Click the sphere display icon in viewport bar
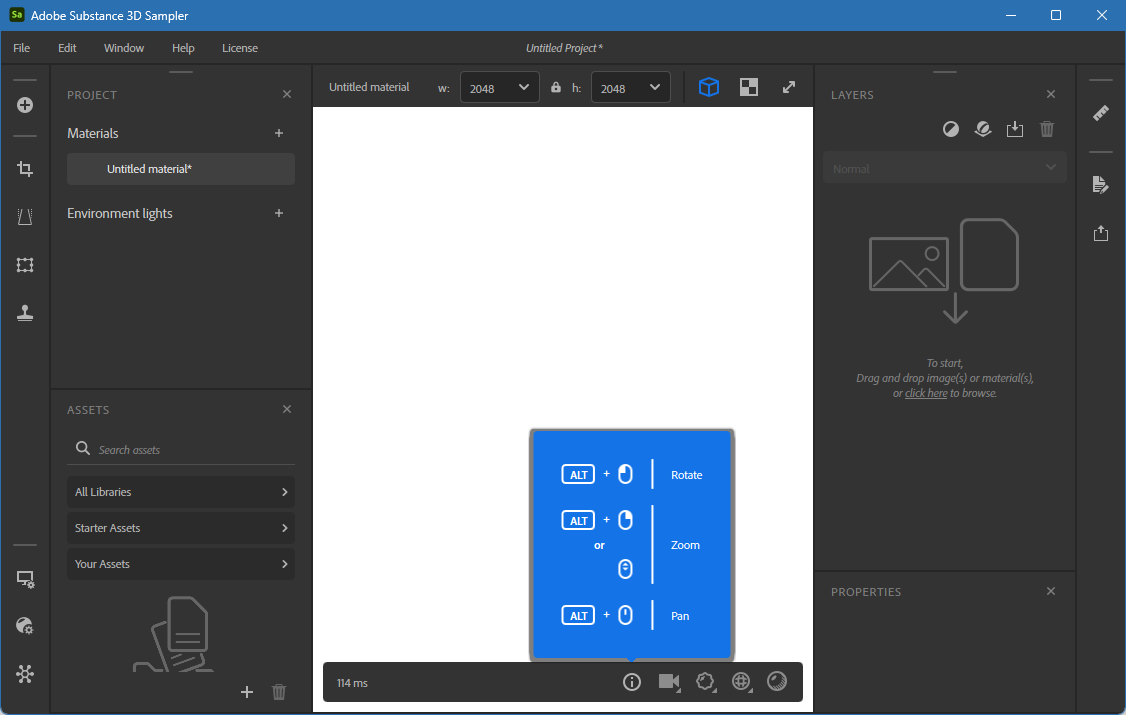1126x715 pixels. (x=777, y=681)
